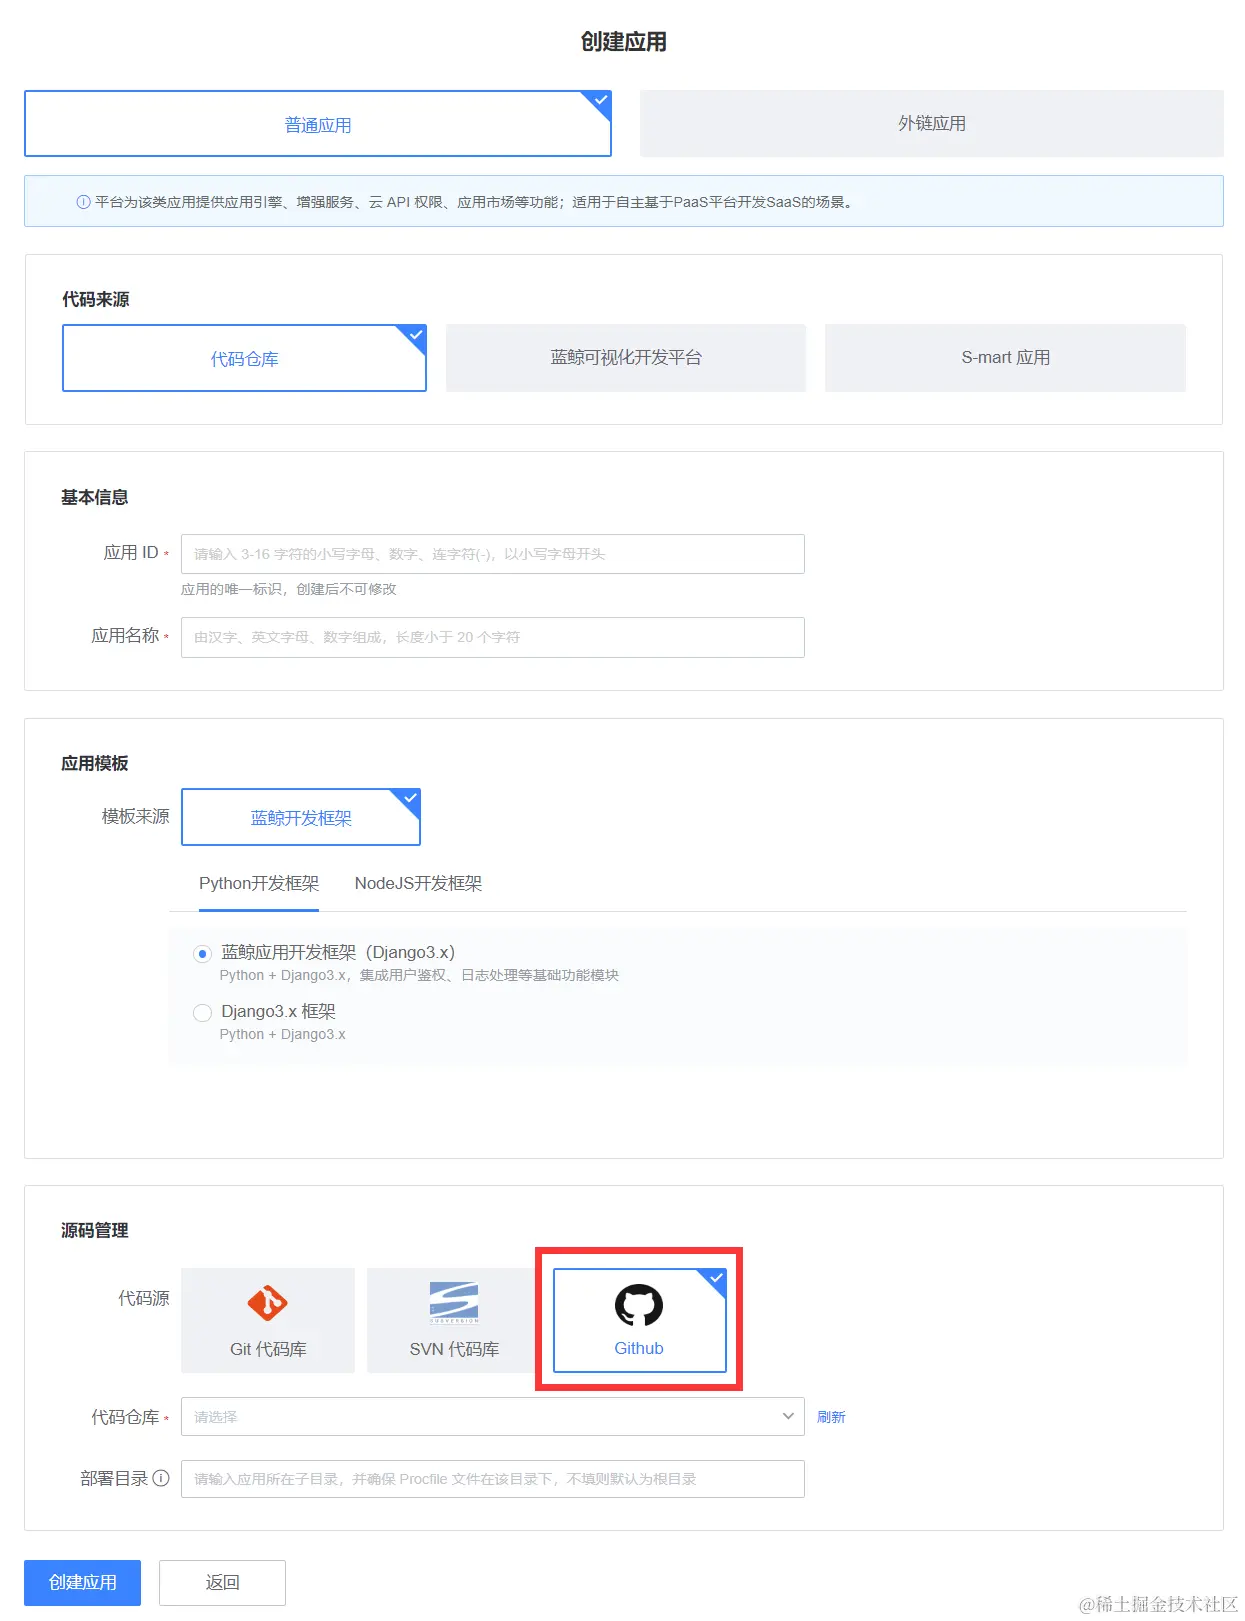Switch to 外链应用 application type
This screenshot has width=1245, height=1621.
pos(932,123)
